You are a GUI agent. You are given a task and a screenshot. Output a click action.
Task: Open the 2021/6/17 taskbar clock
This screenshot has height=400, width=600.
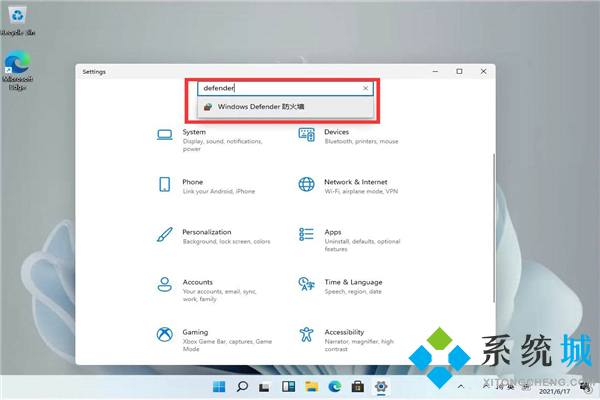(554, 391)
